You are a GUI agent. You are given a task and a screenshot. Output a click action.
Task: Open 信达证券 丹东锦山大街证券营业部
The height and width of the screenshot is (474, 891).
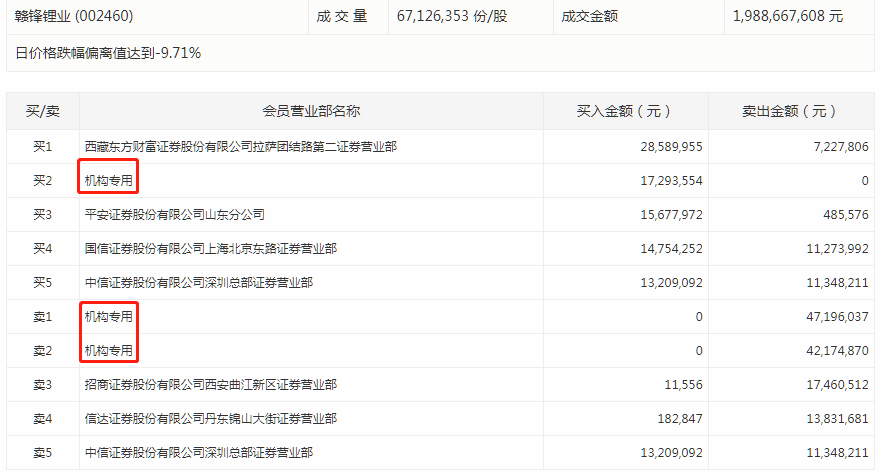[210, 419]
